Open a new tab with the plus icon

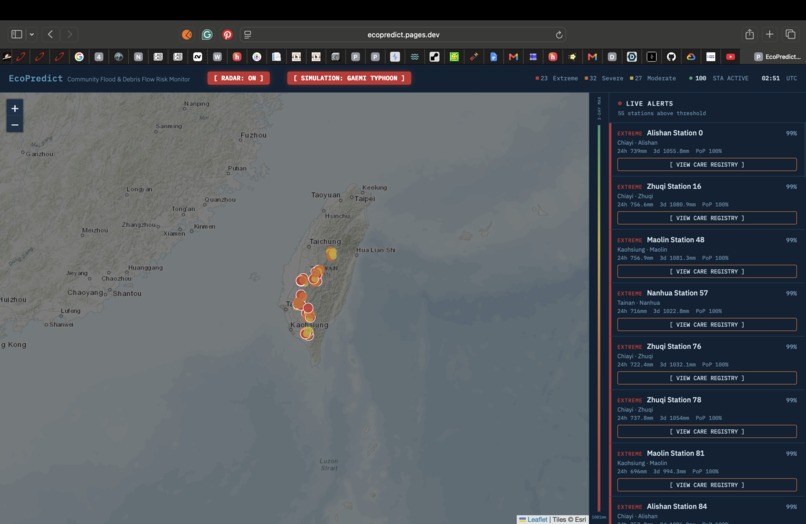coord(770,34)
